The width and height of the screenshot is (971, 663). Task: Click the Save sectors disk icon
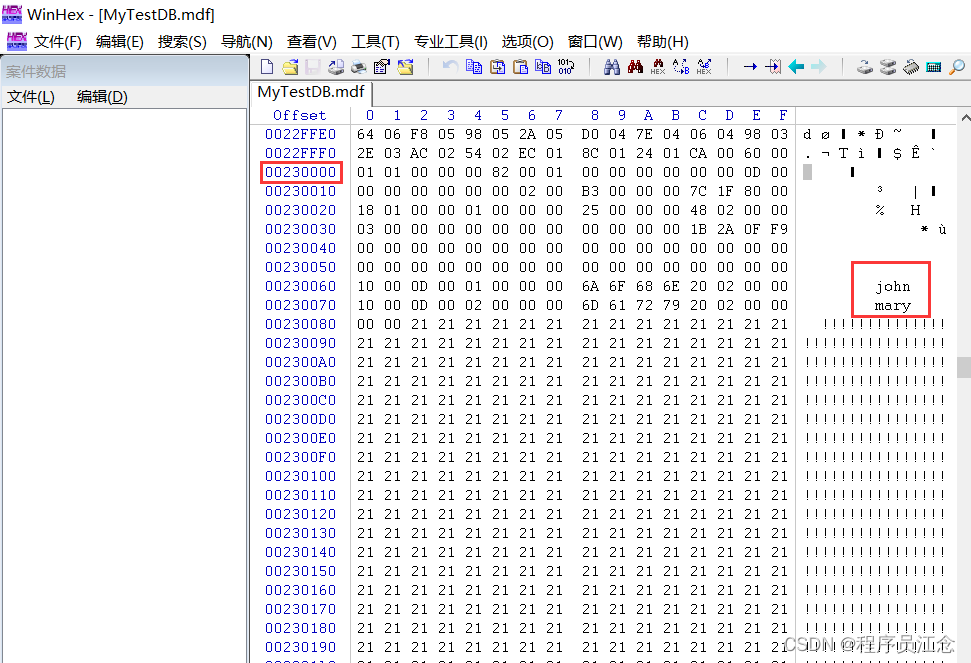313,67
